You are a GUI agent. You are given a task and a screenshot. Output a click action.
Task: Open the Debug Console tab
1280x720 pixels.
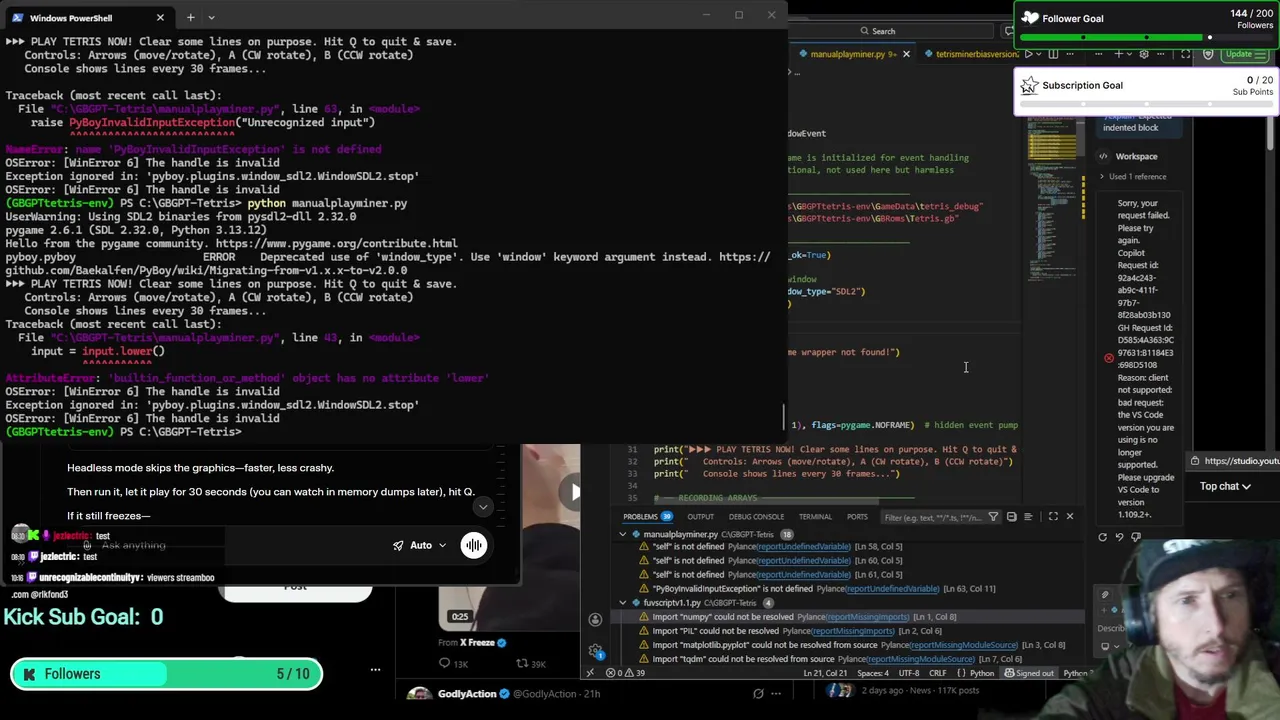tap(756, 517)
